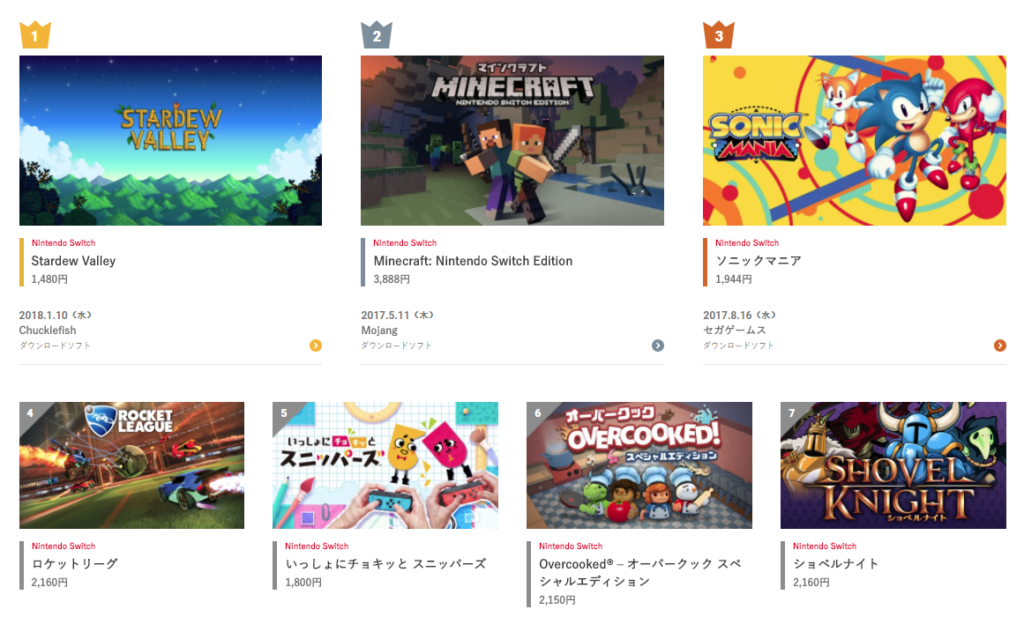Click the Stardew Valley title link

pos(74,261)
